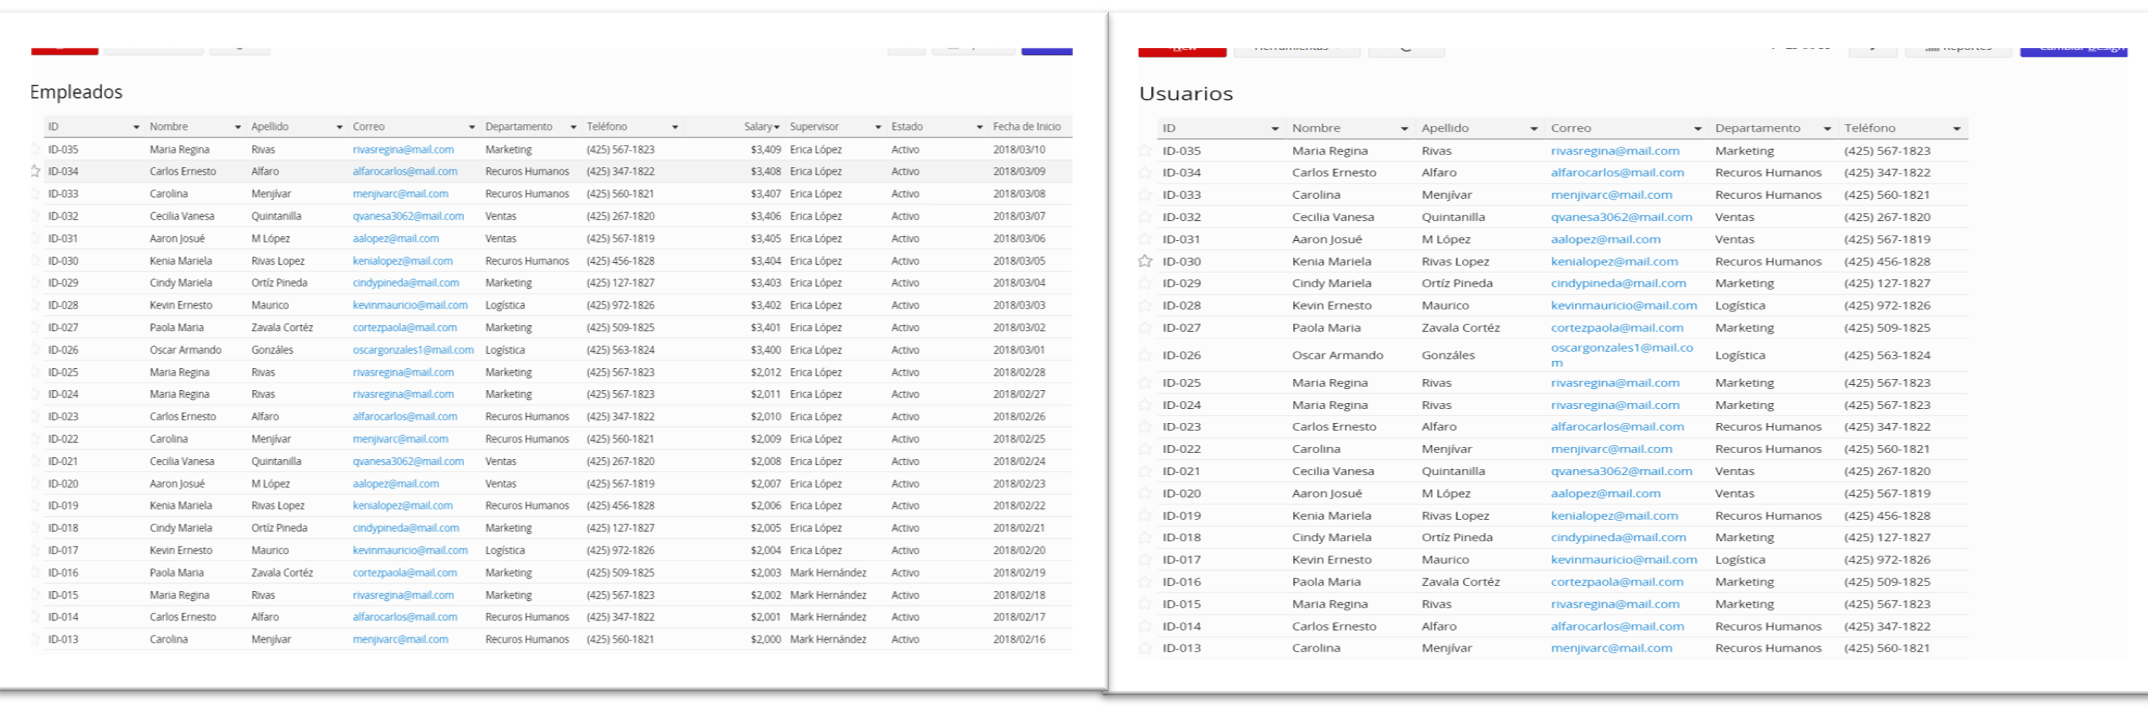Open Estado column dropdown in Empleados
This screenshot has height=712, width=2148.
point(979,127)
